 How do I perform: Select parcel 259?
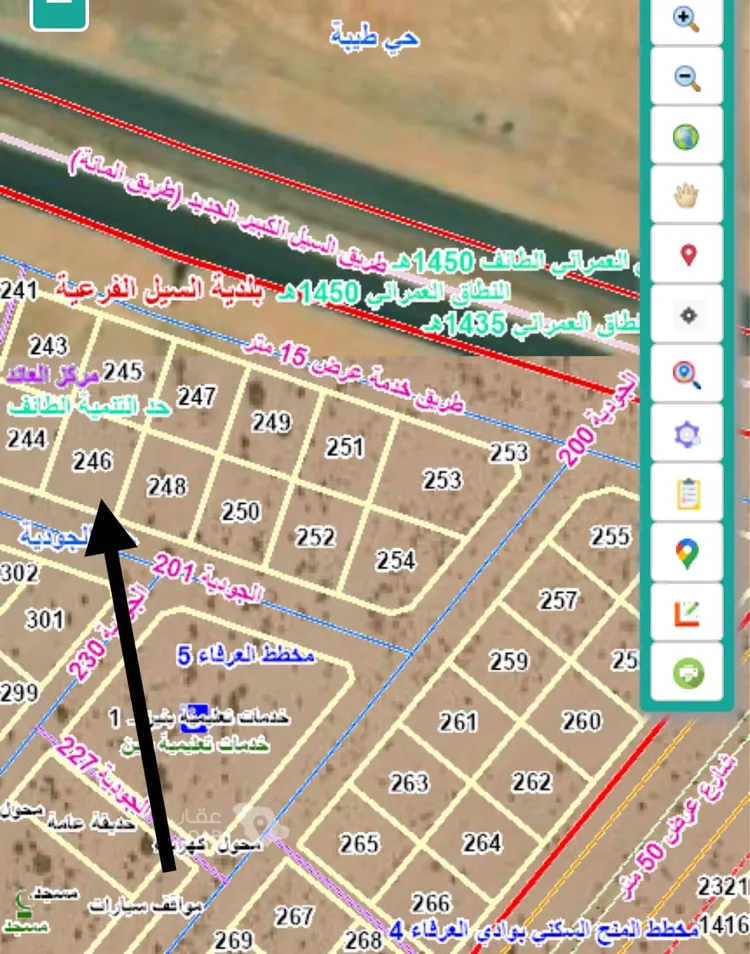(x=509, y=660)
